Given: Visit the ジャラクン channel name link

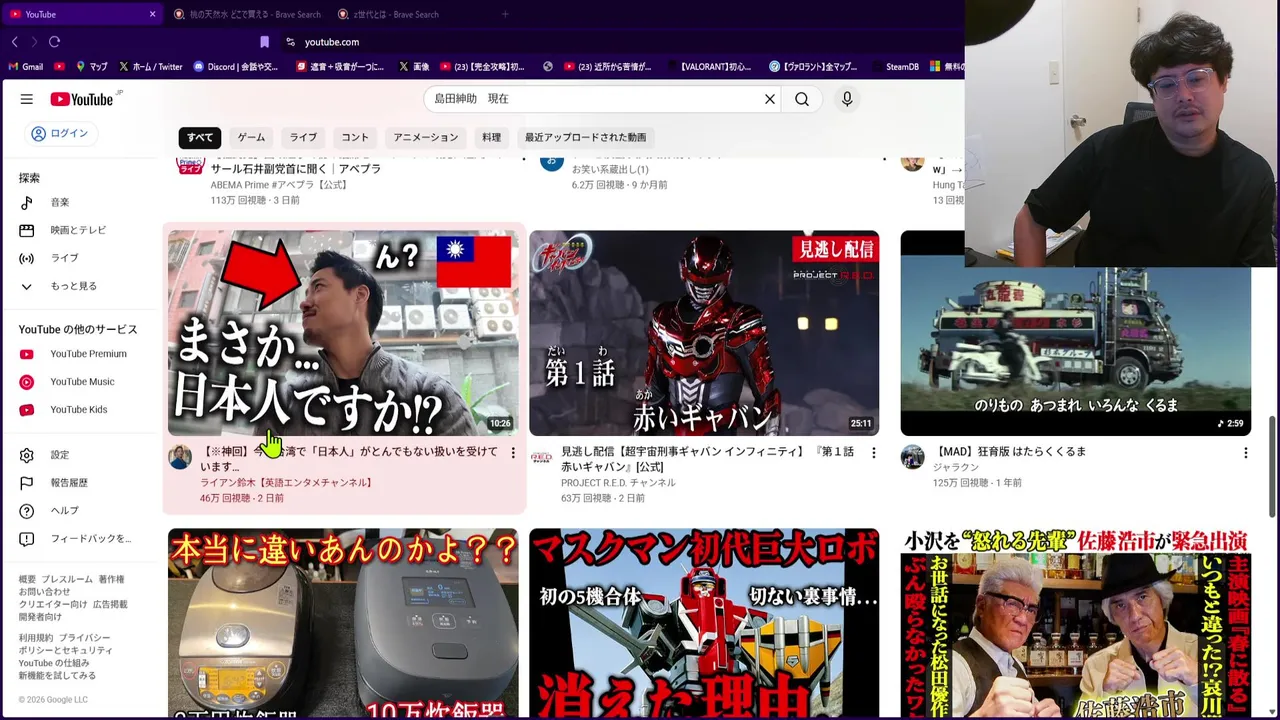Looking at the screenshot, I should (x=956, y=468).
